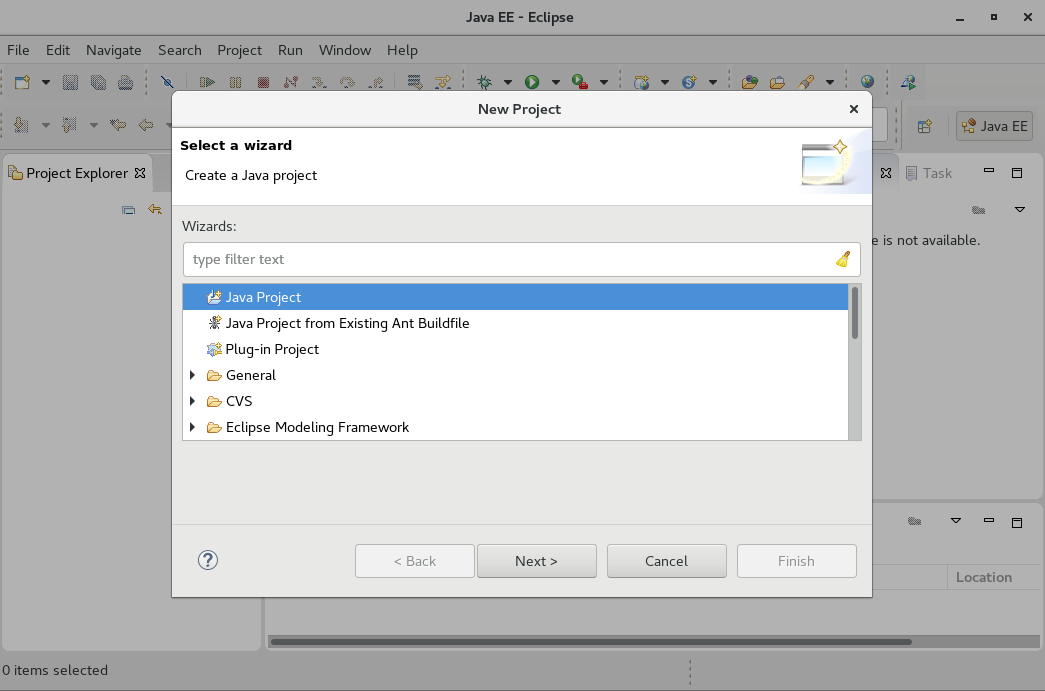Click the Print toolbar icon
The height and width of the screenshot is (691, 1045).
click(x=125, y=82)
